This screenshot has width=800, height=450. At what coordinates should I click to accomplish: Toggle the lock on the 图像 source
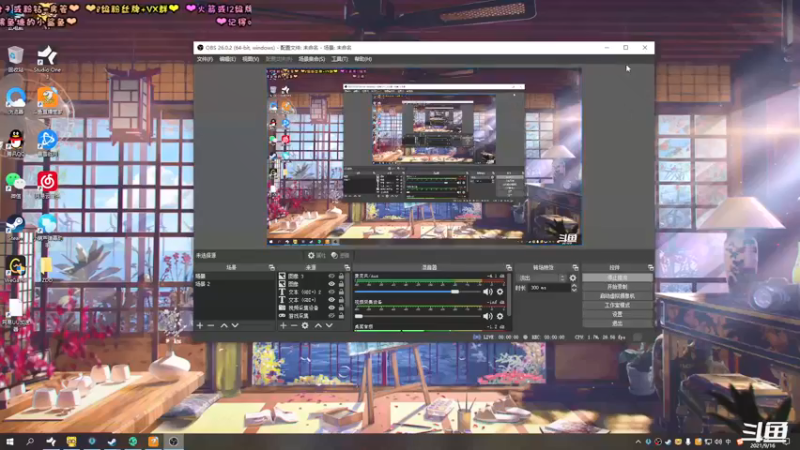pyautogui.click(x=341, y=284)
